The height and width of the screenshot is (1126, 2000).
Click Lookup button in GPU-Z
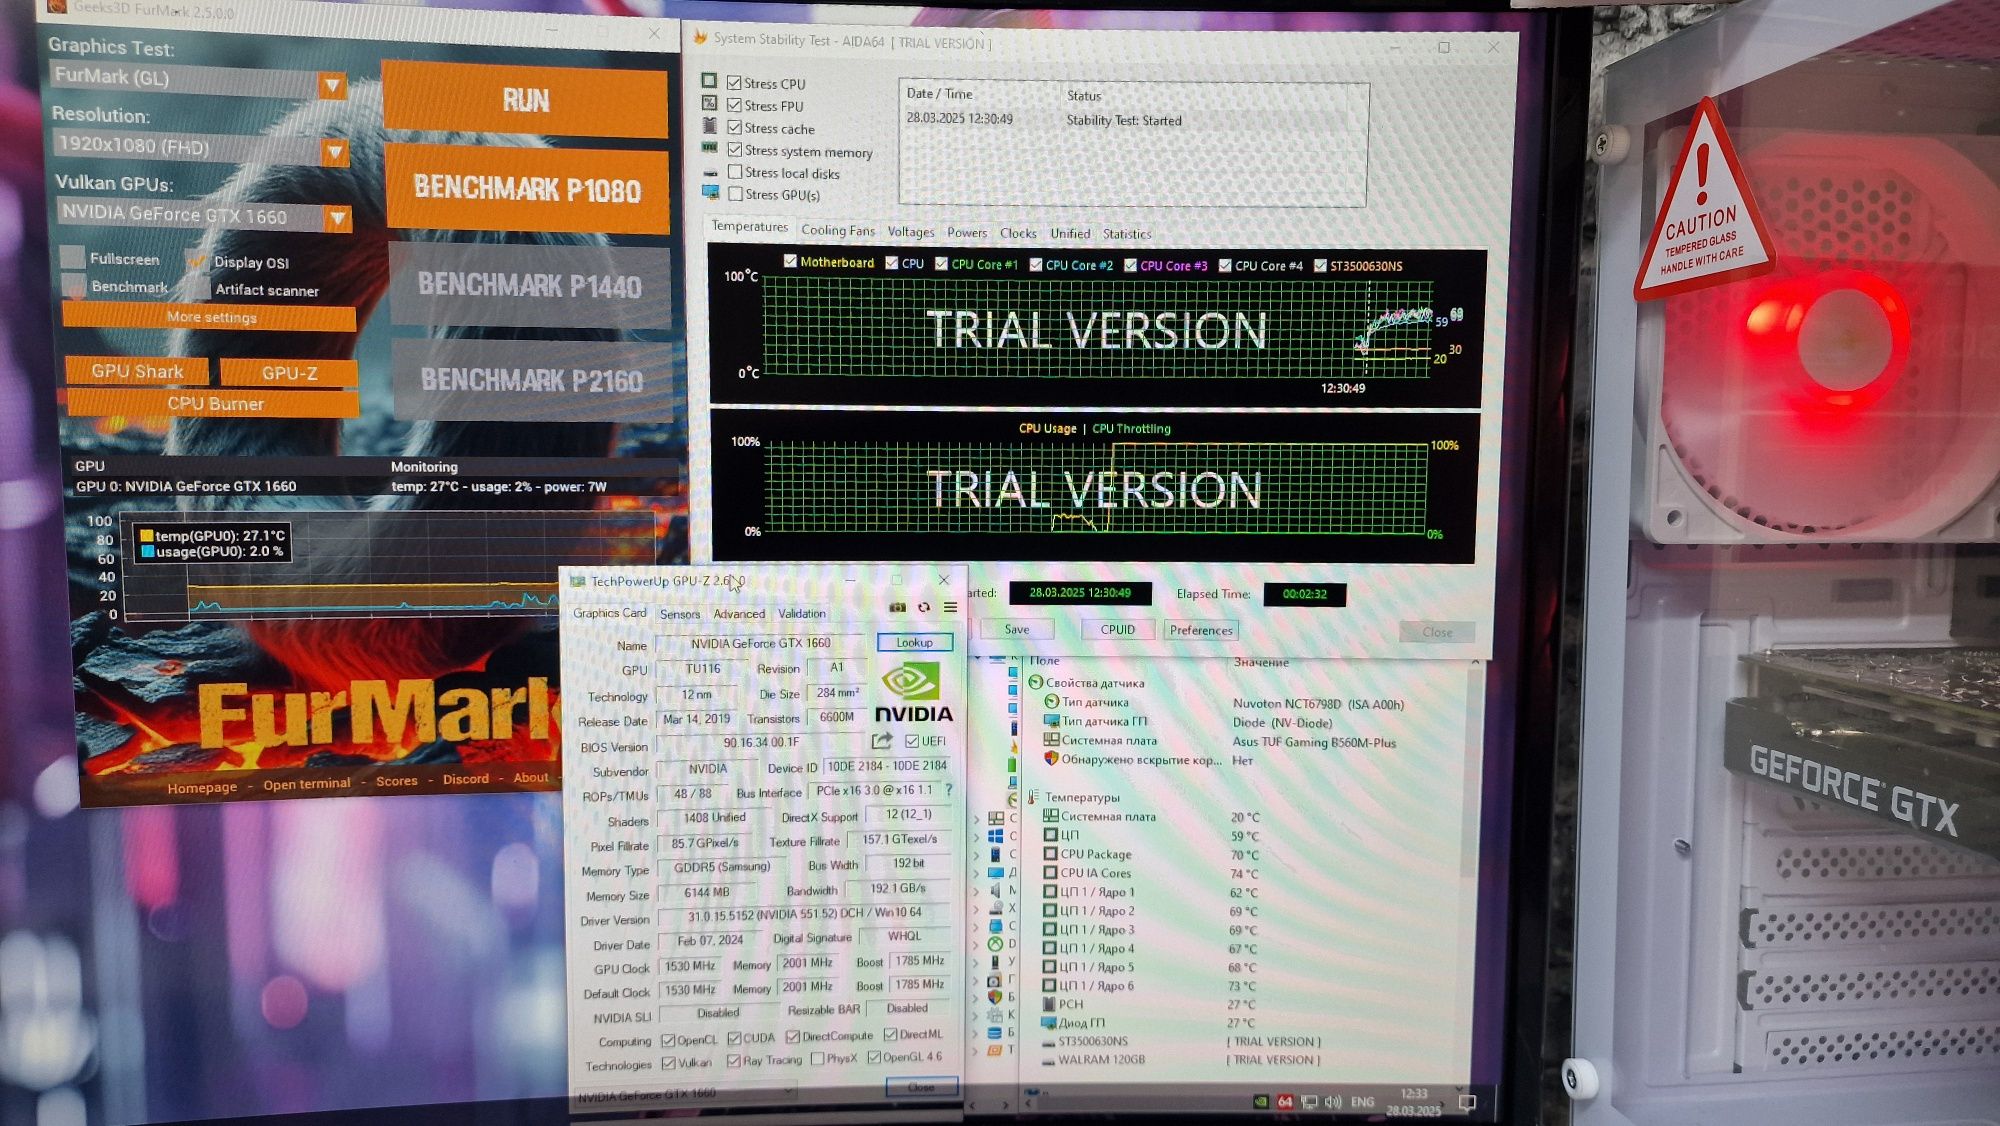coord(914,642)
